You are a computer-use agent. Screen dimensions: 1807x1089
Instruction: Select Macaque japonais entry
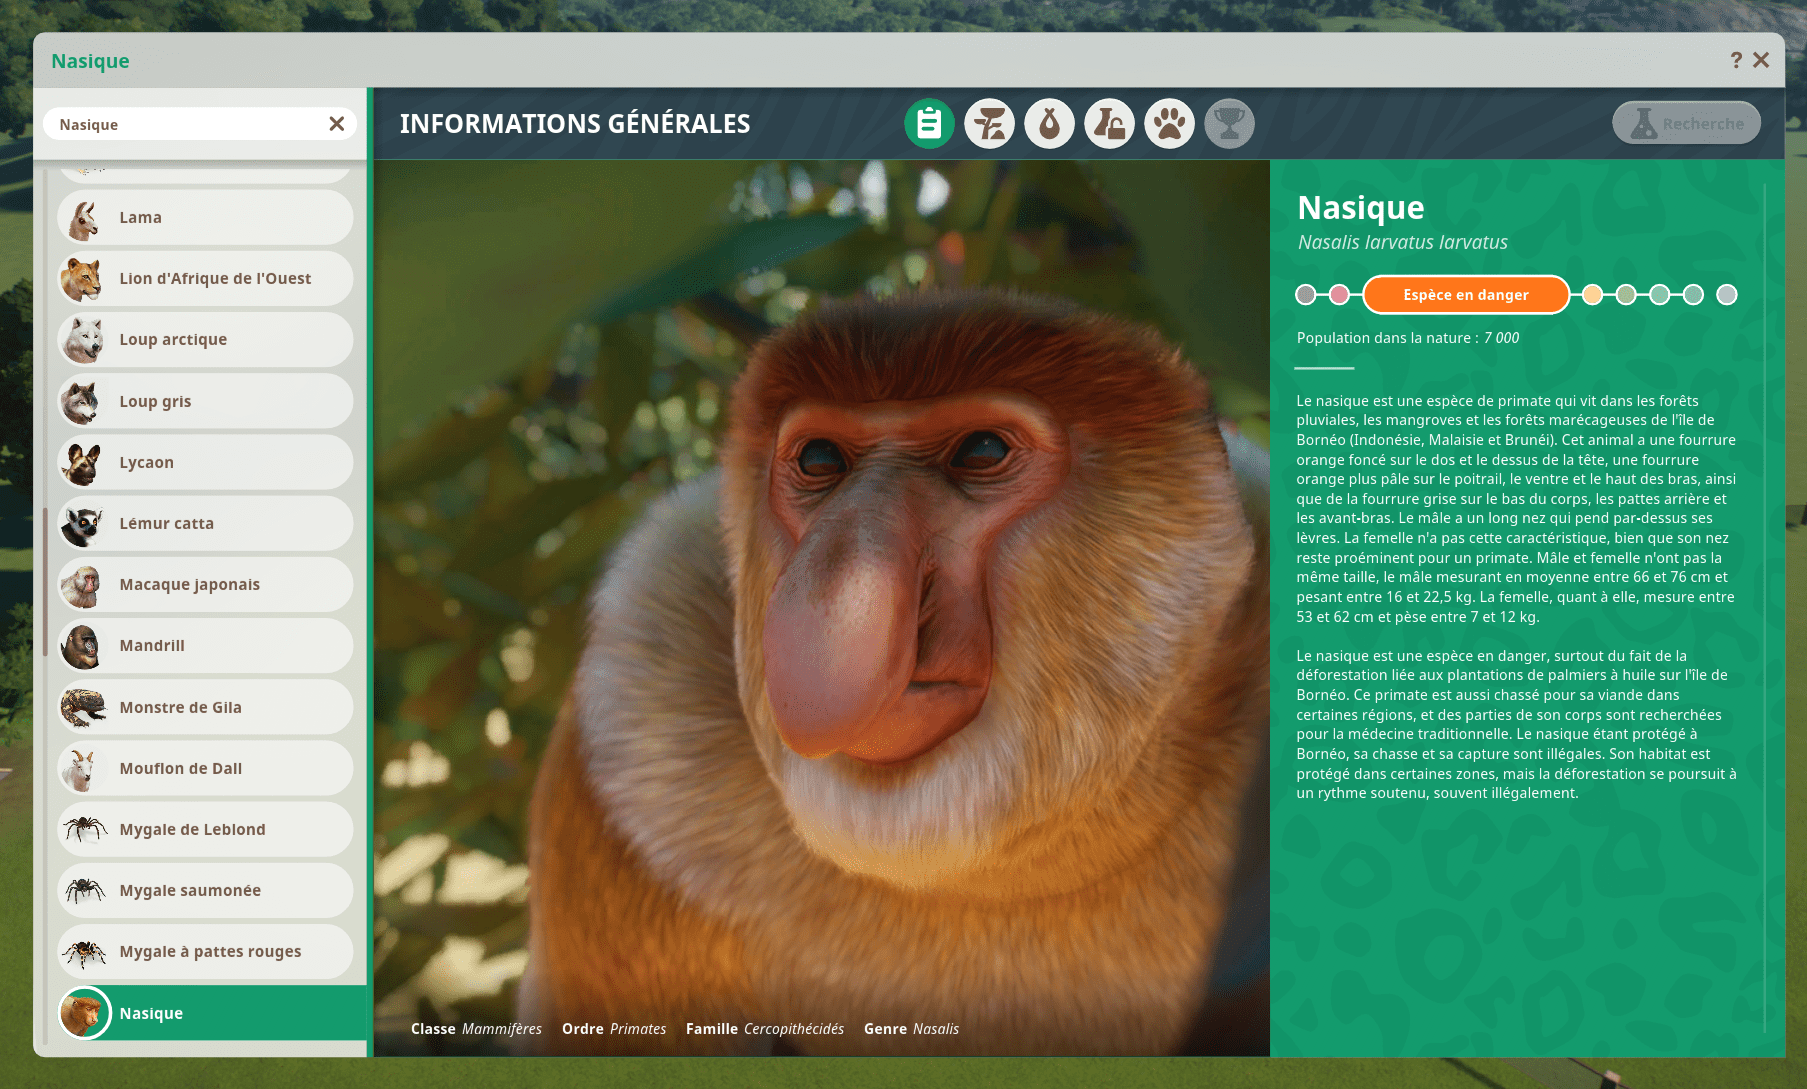tap(205, 585)
